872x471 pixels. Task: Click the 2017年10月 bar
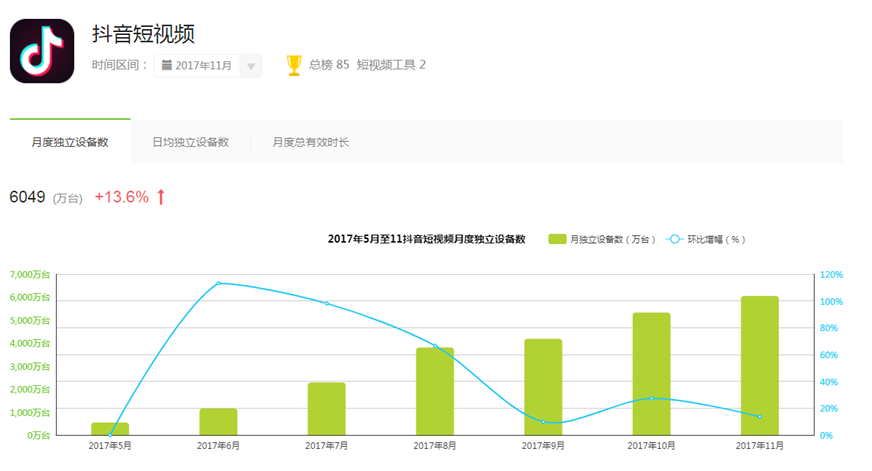coord(651,374)
